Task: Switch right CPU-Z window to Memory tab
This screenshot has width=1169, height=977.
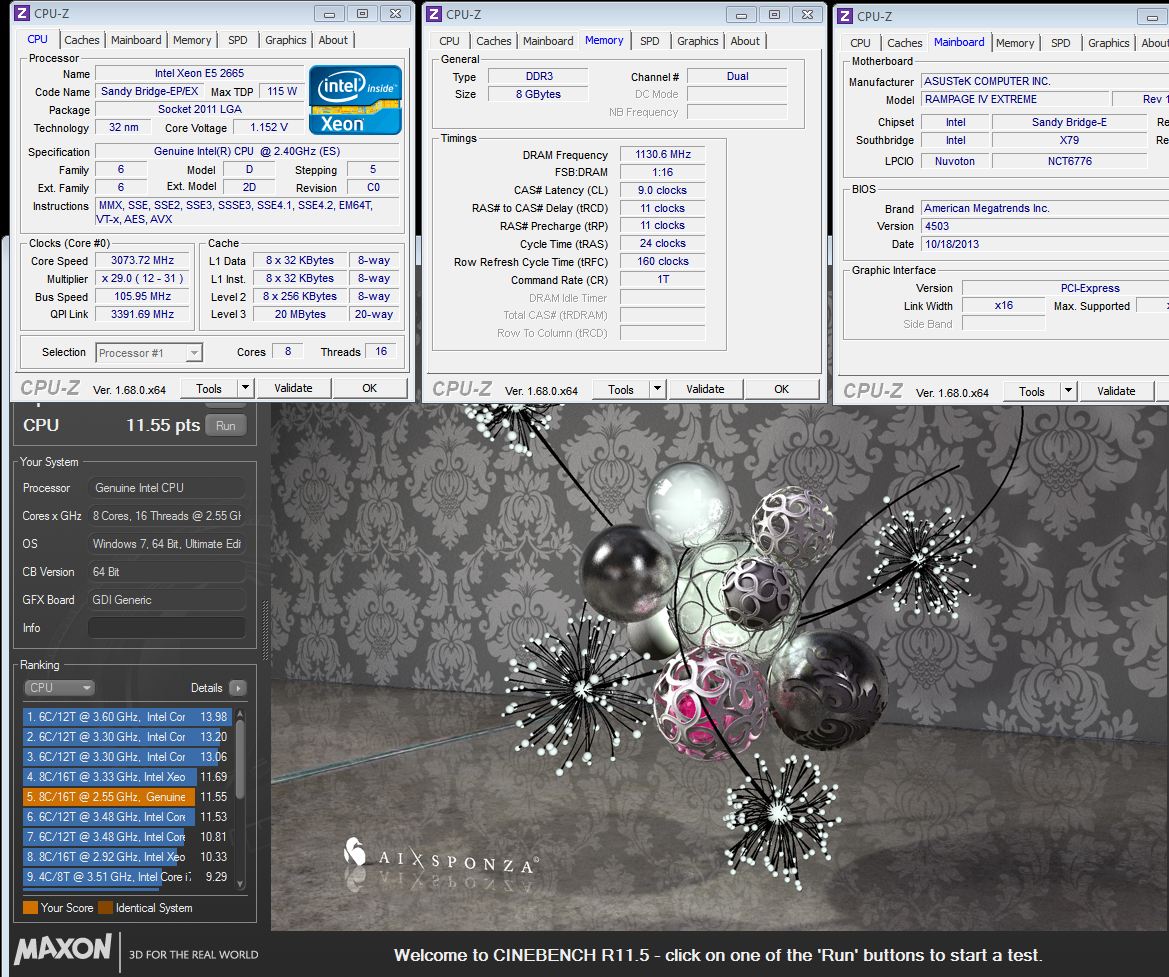Action: click(1015, 43)
